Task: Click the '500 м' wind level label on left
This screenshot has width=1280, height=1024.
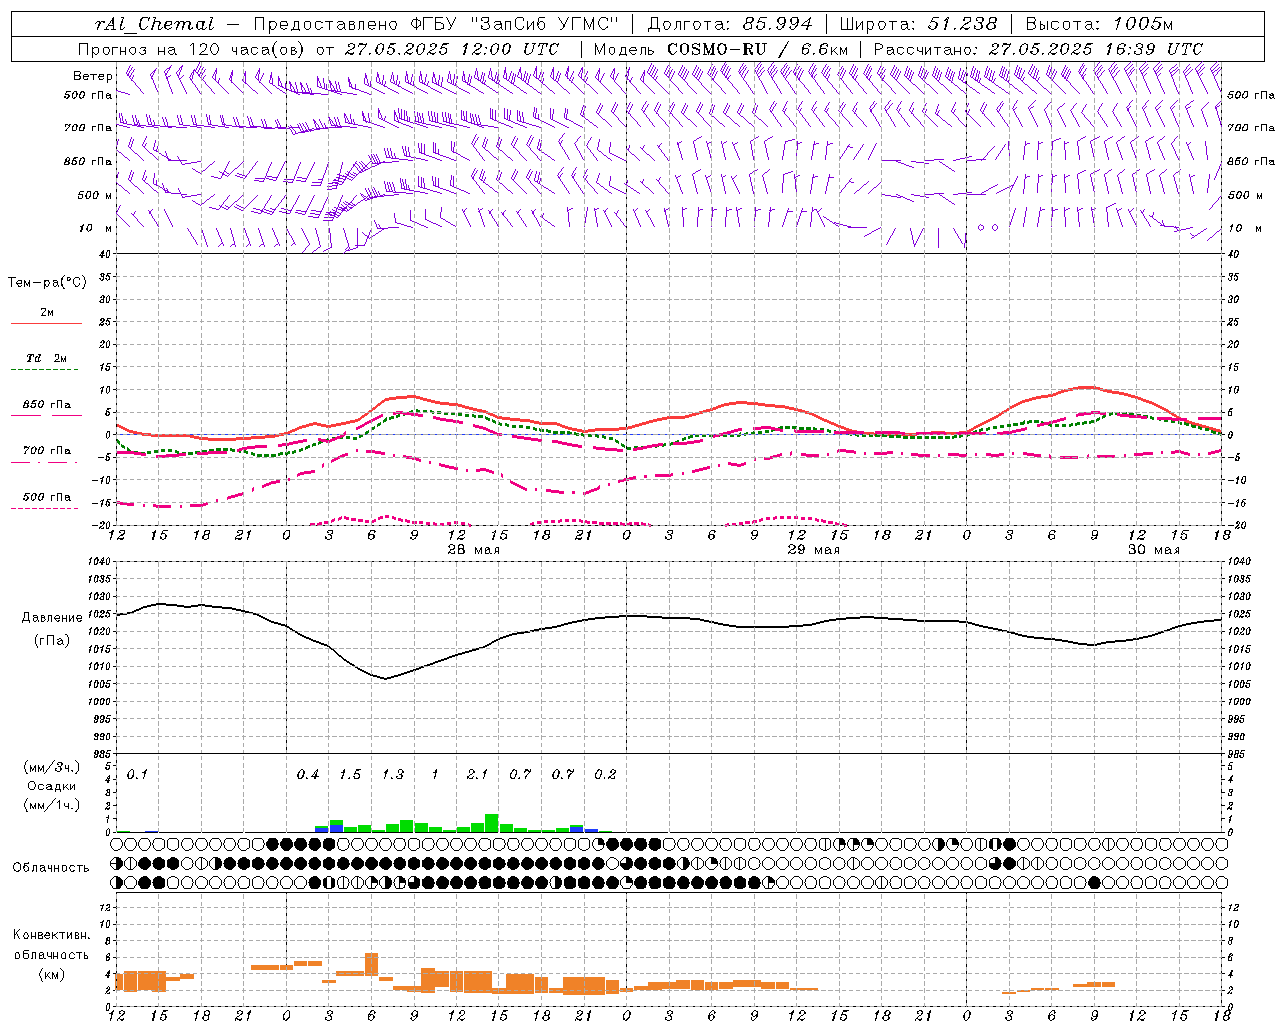Action: tap(94, 195)
